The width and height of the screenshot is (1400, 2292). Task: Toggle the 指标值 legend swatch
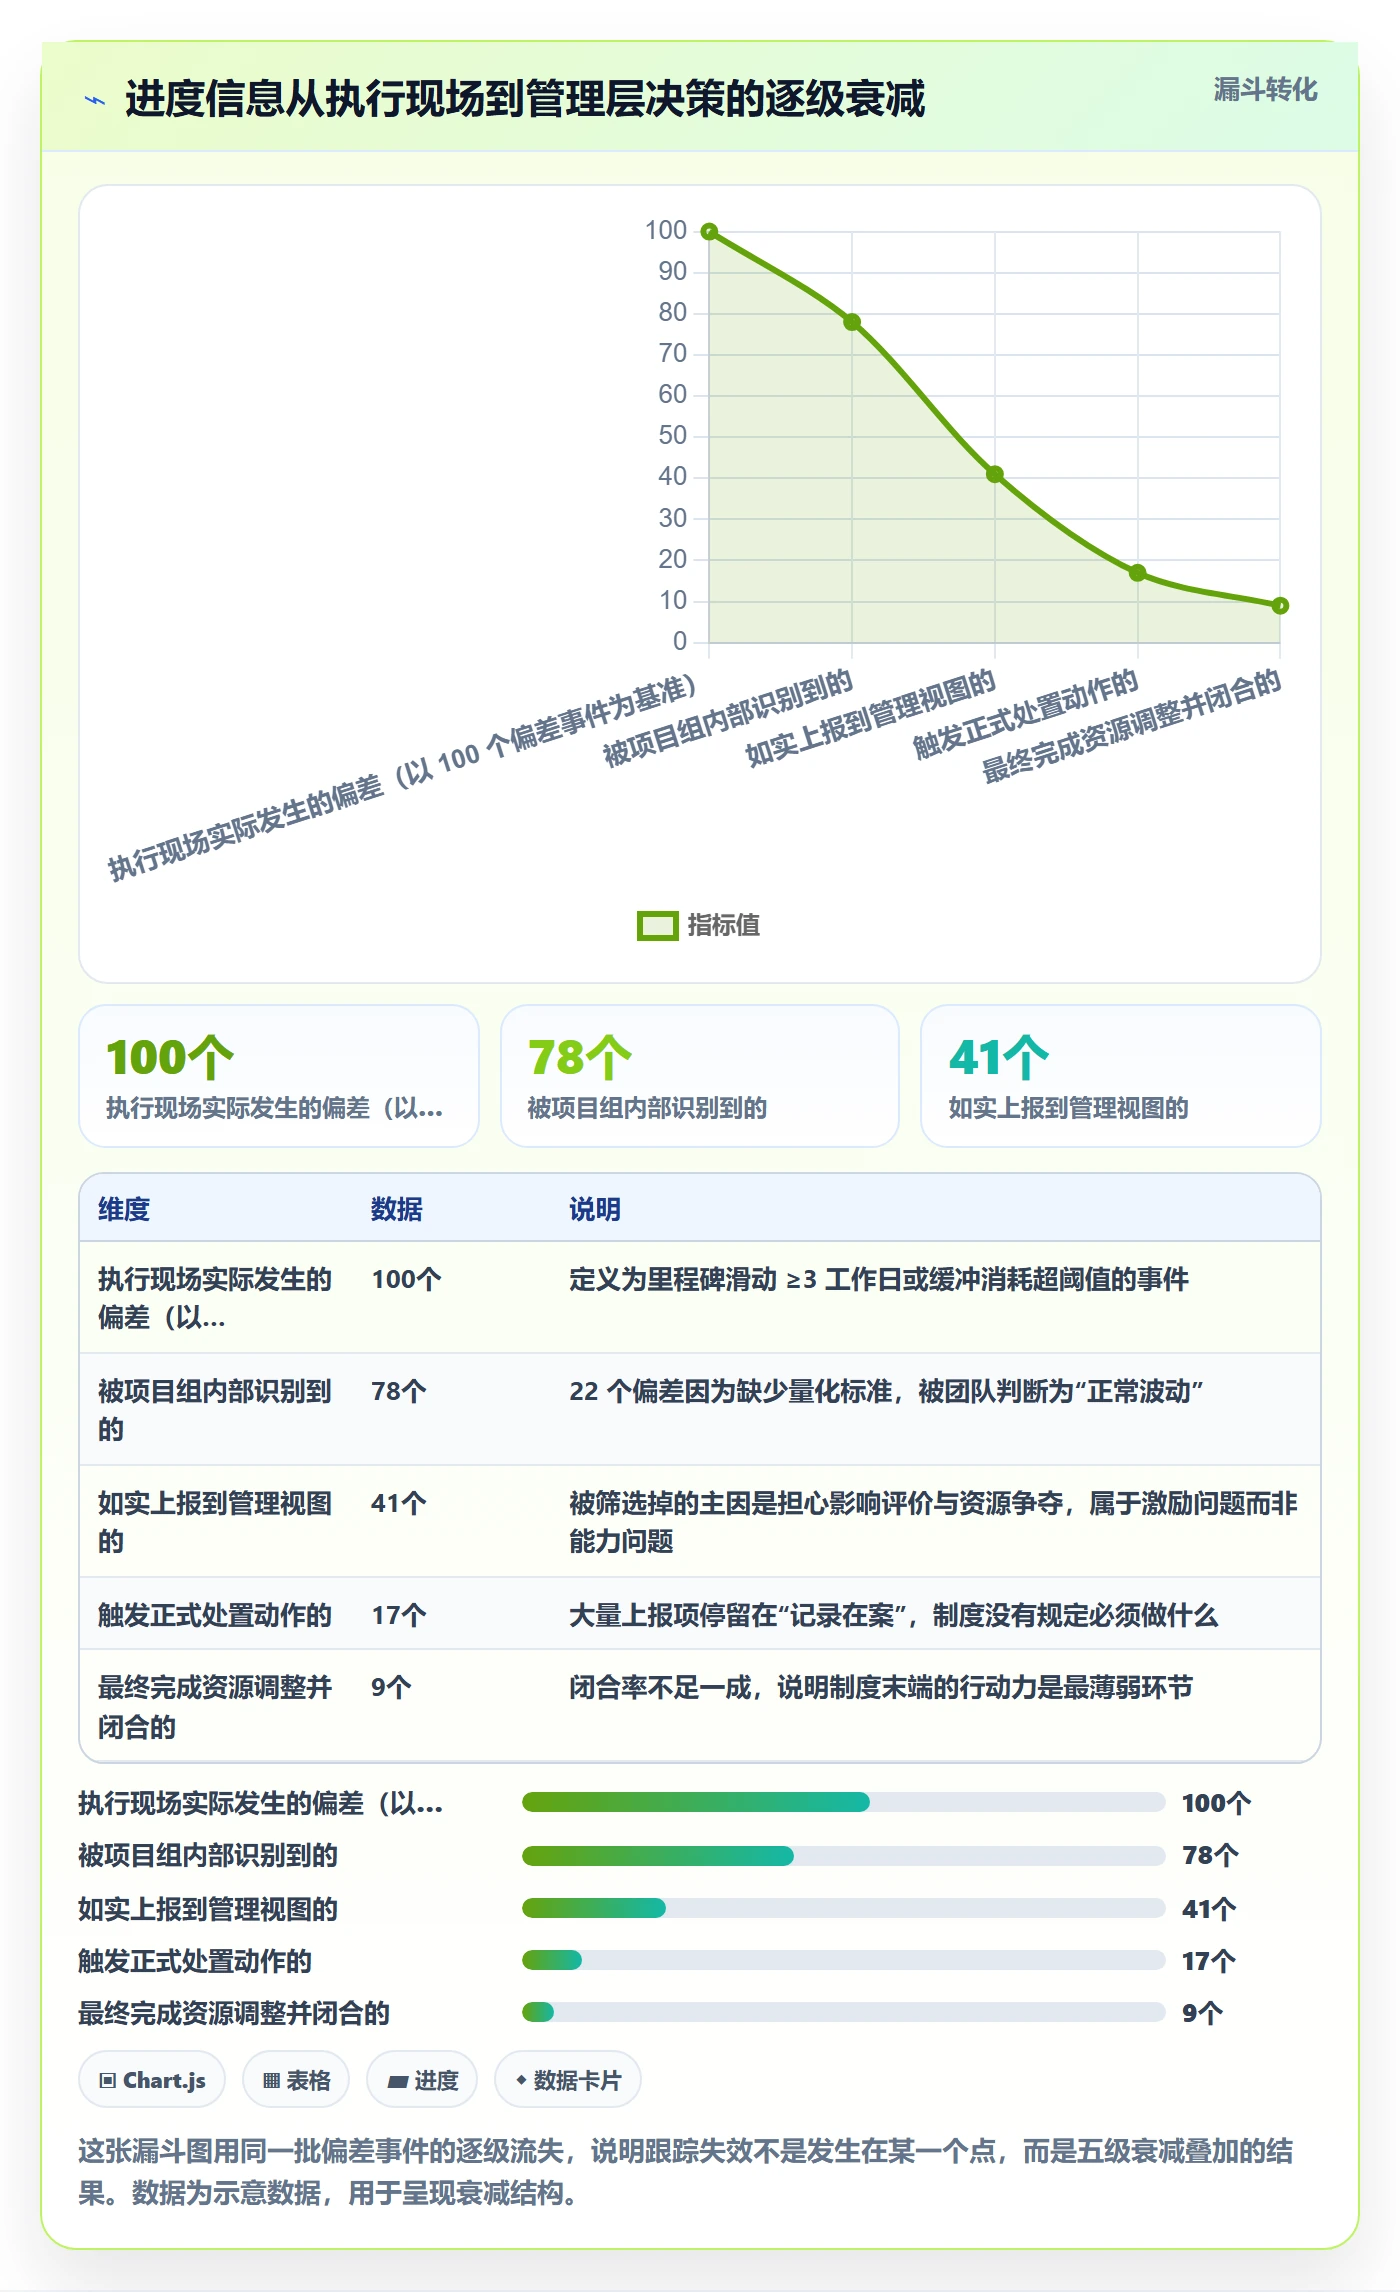657,926
